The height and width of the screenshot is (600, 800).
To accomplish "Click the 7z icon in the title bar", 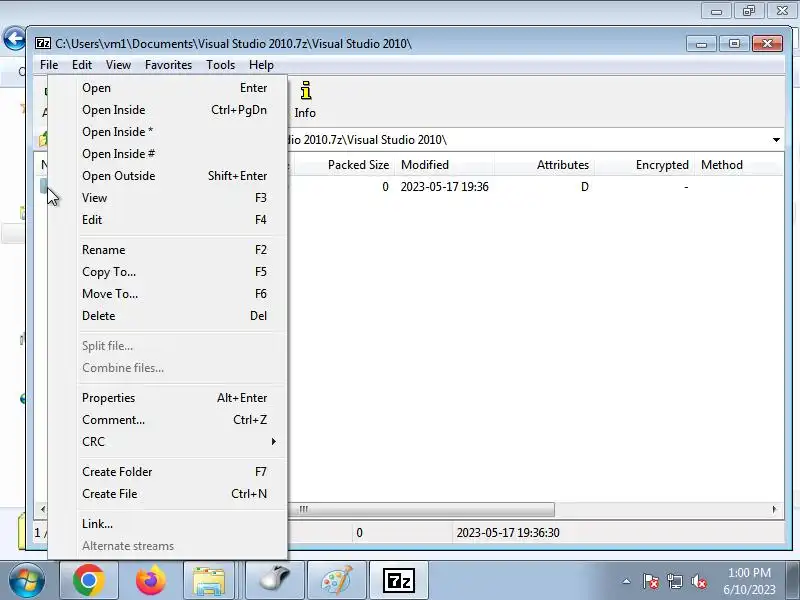I will click(x=43, y=43).
